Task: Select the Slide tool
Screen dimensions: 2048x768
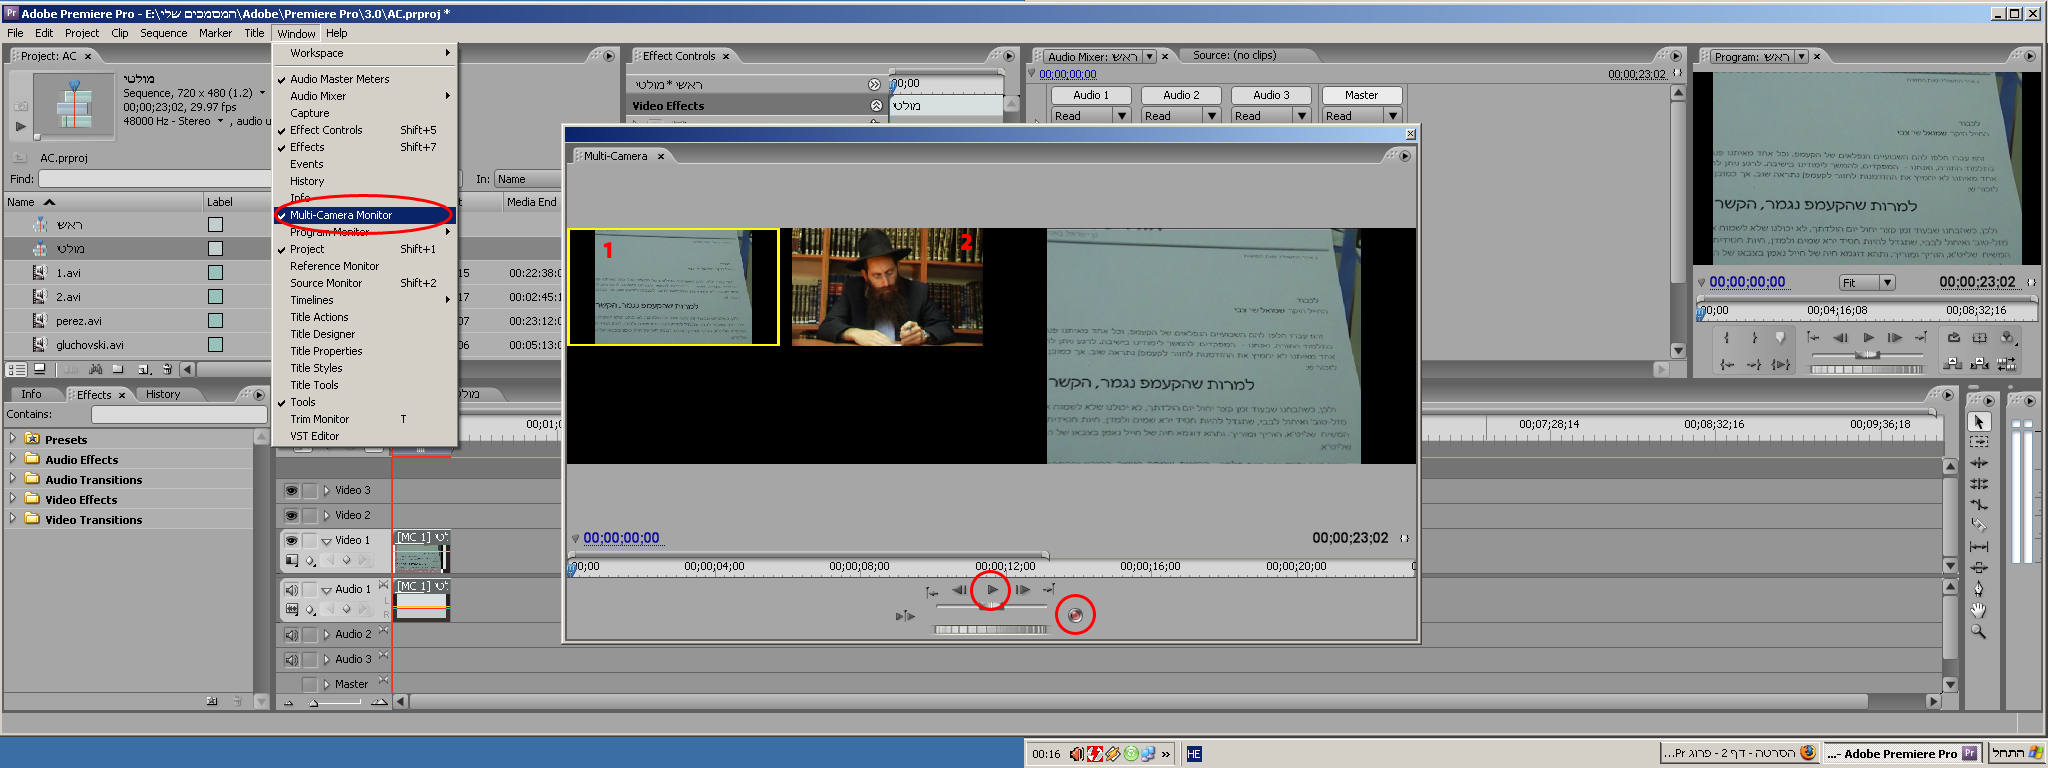Action: point(1978,568)
